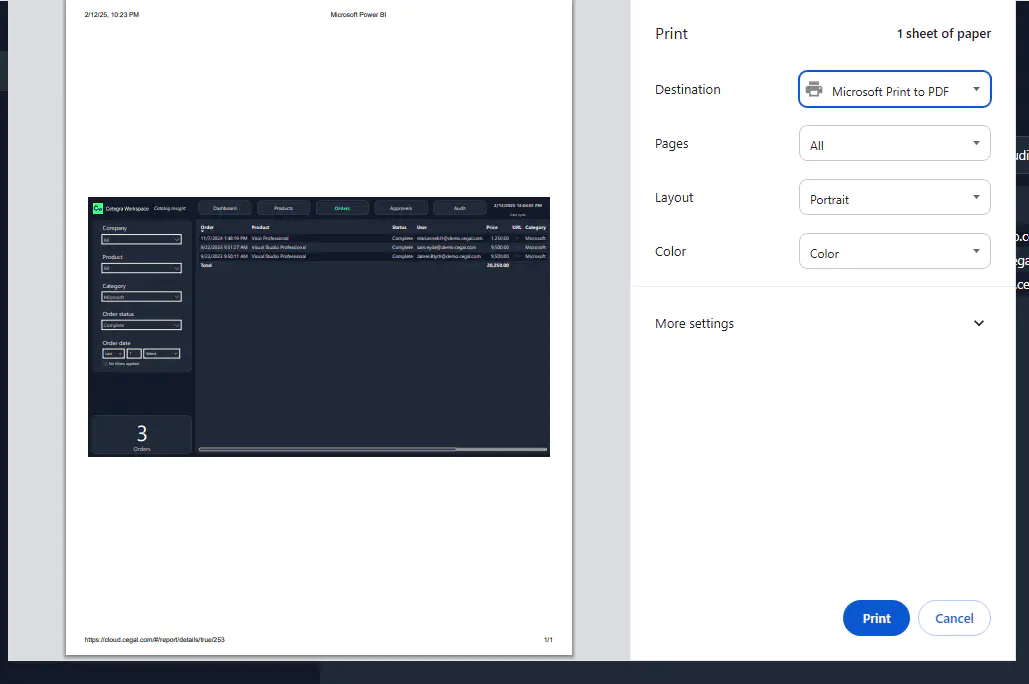Image resolution: width=1029 pixels, height=684 pixels.
Task: Open the Company filter dropdown in preview
Action: [x=141, y=240]
